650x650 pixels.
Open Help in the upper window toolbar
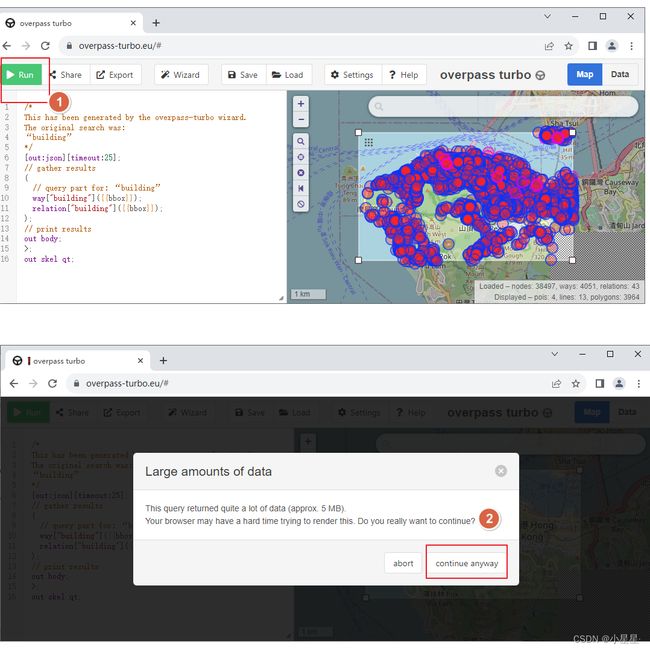coord(404,75)
